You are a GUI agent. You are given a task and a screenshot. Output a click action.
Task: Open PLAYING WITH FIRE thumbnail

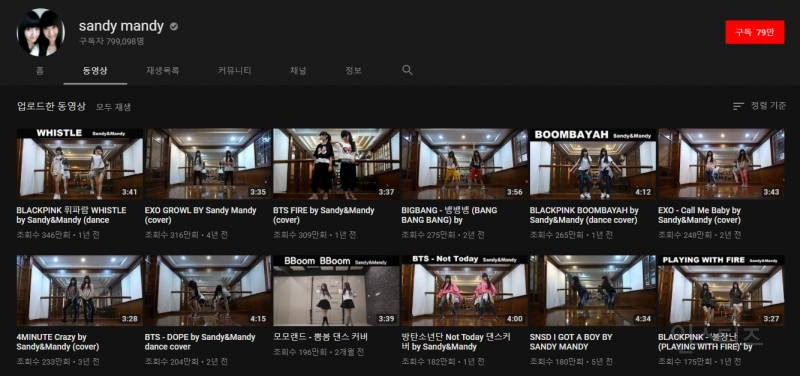(721, 291)
